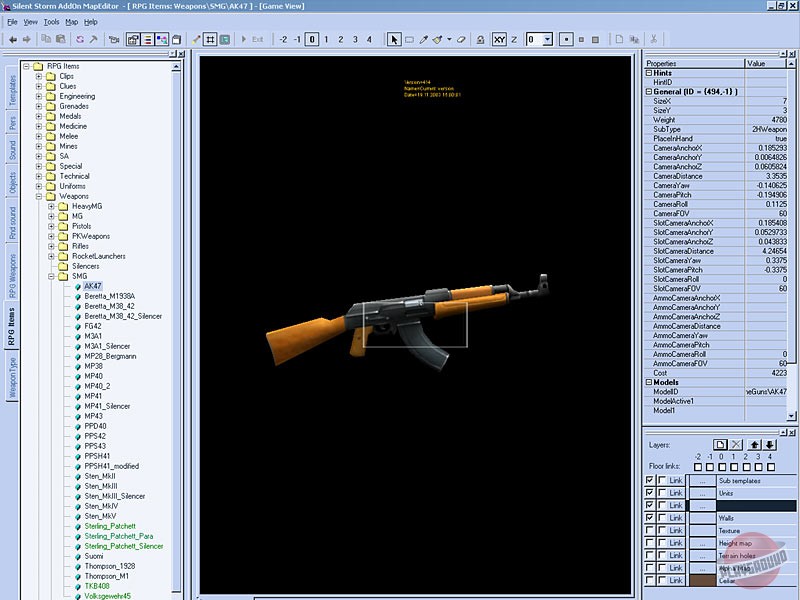Viewport: 800px width, 600px height.
Task: Click Link button for Units layer
Action: [x=675, y=493]
